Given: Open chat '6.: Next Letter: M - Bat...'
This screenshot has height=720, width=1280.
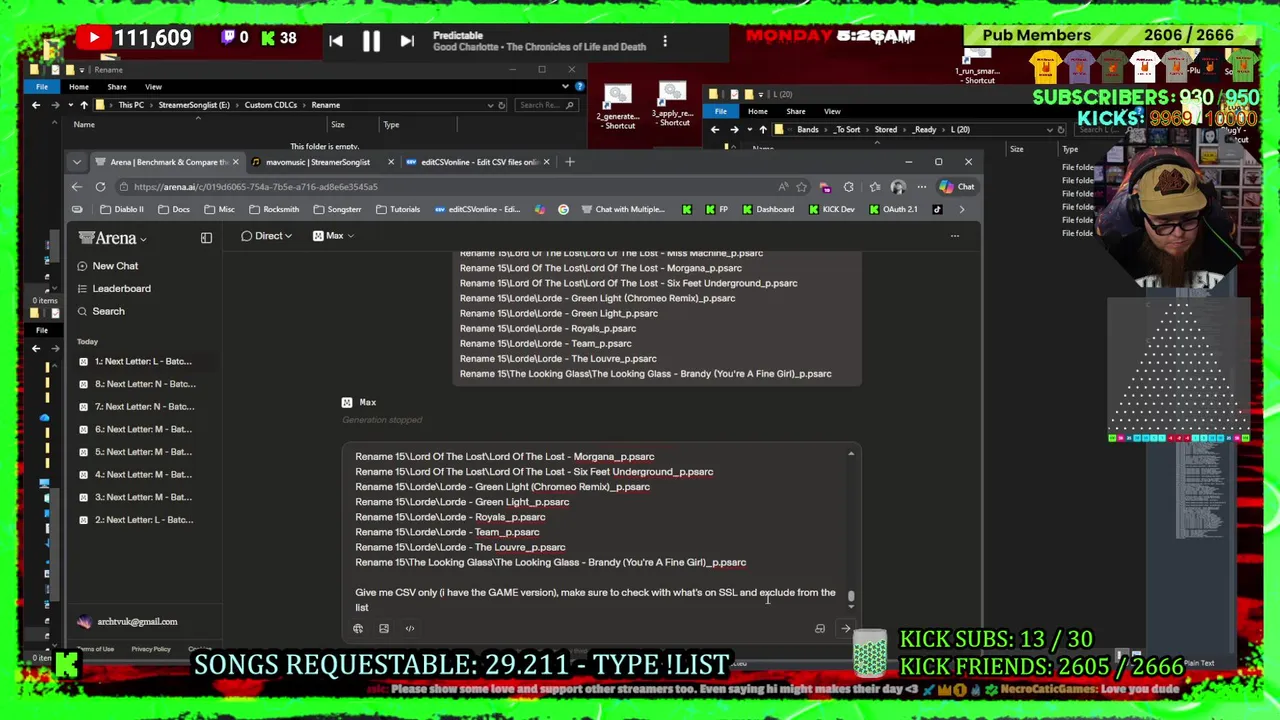Looking at the screenshot, I should pos(135,430).
